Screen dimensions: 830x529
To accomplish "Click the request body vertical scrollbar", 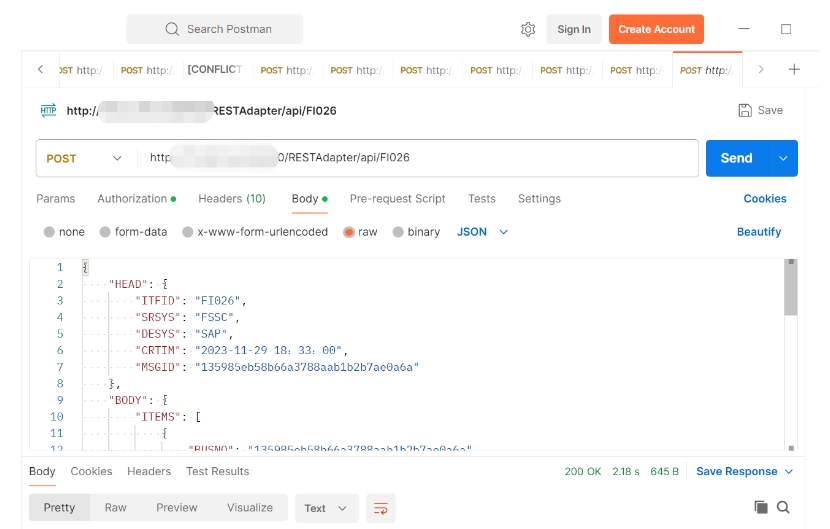I will click(790, 290).
